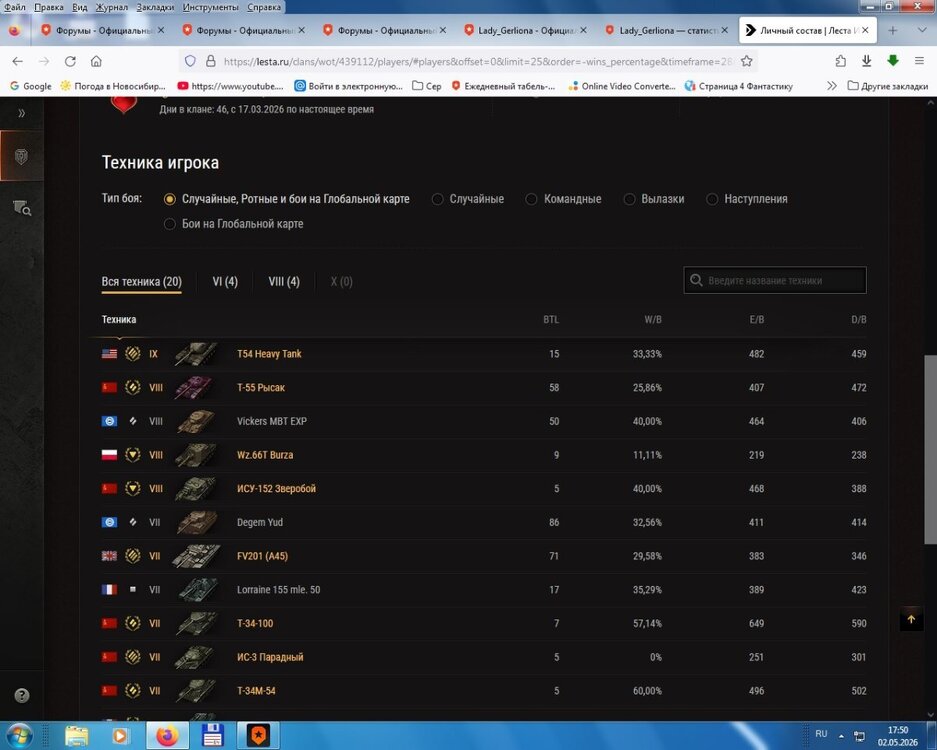The image size is (937, 750).
Task: Open a new browser tab
Action: [893, 30]
